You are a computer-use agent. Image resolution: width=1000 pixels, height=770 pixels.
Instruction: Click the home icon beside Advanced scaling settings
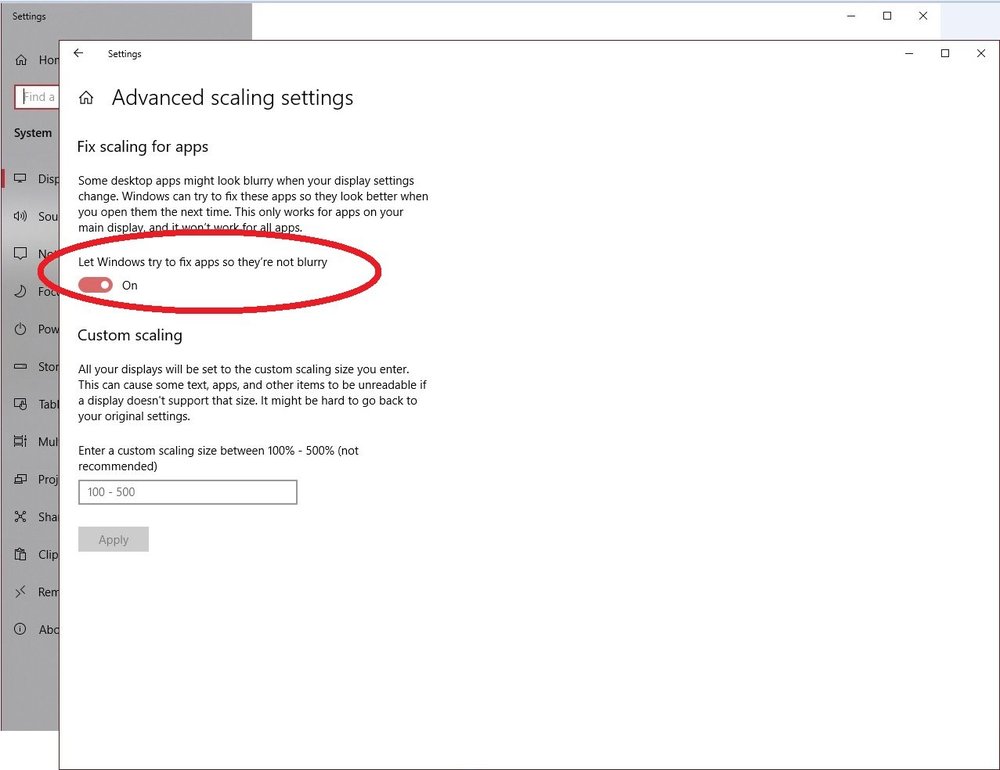click(x=87, y=98)
